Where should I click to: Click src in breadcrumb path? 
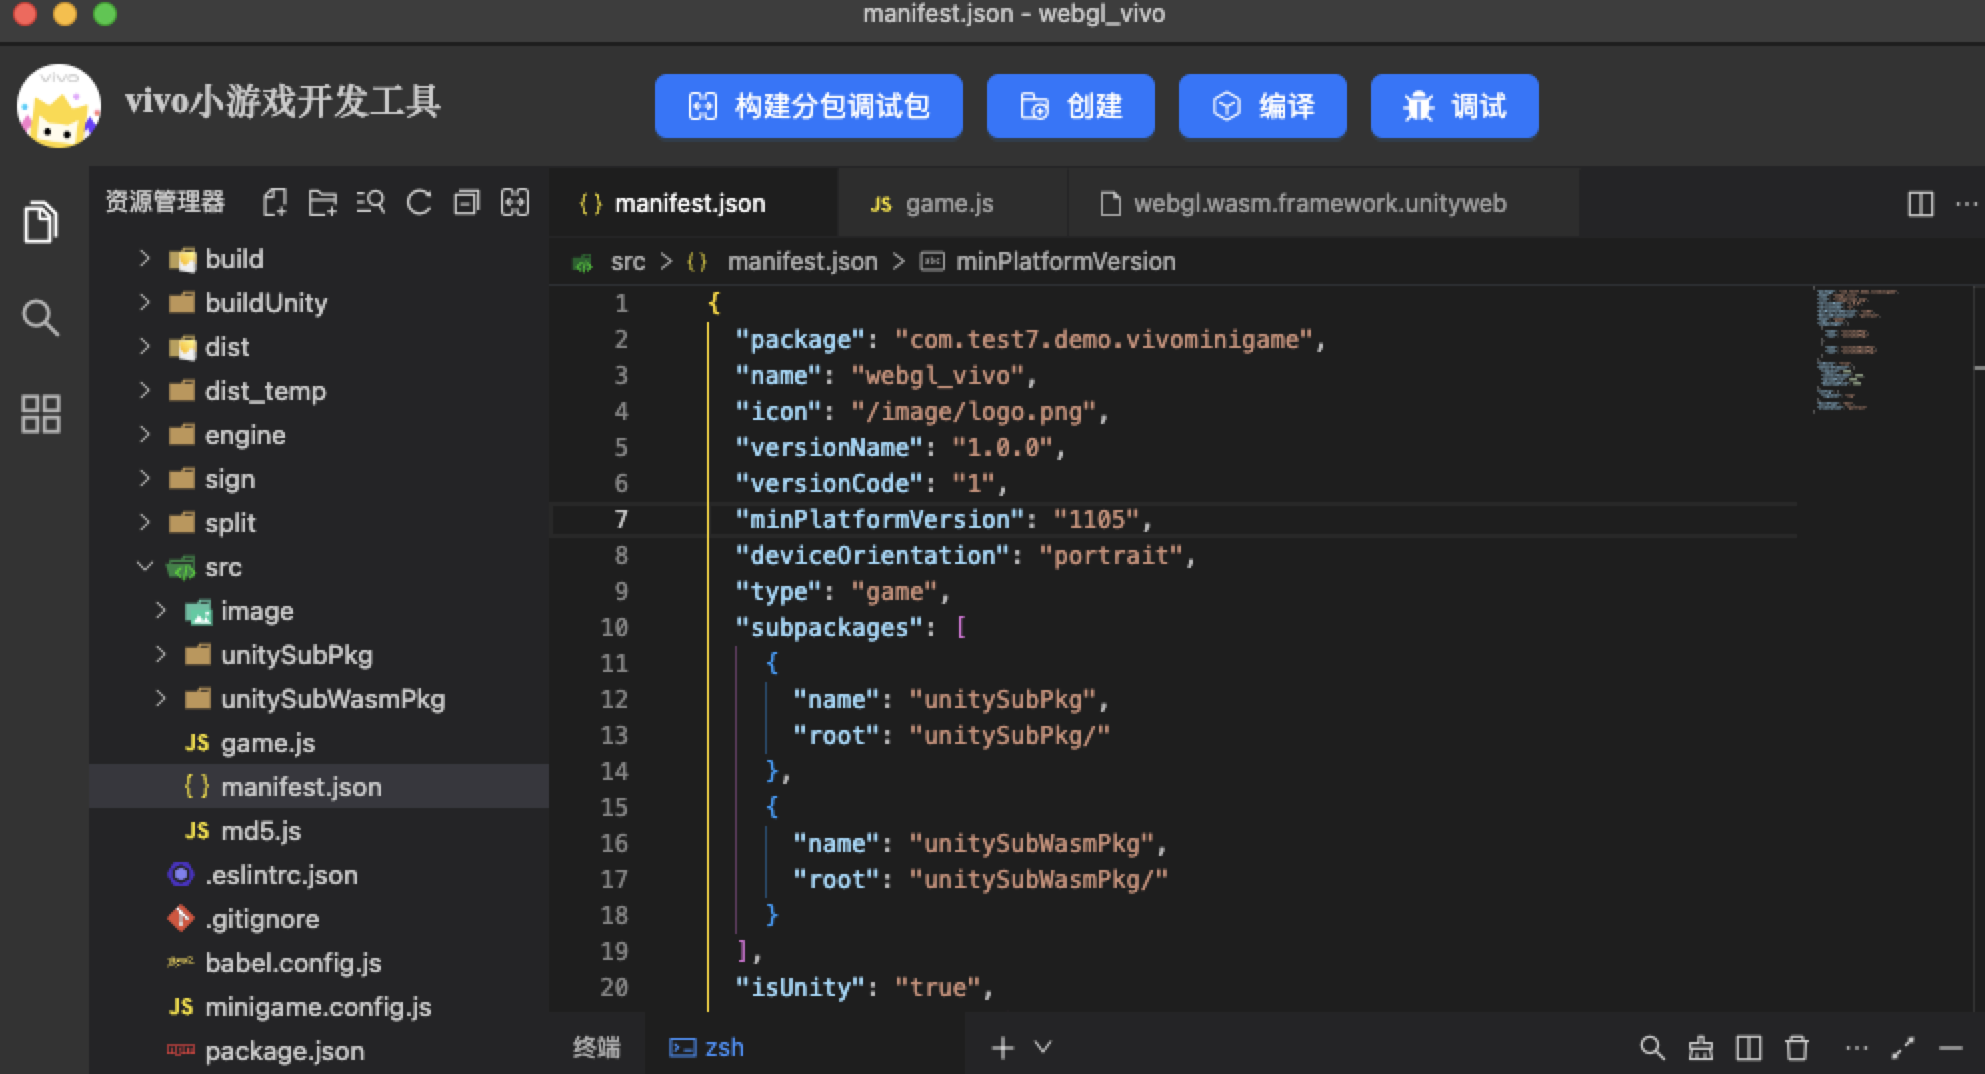(628, 262)
